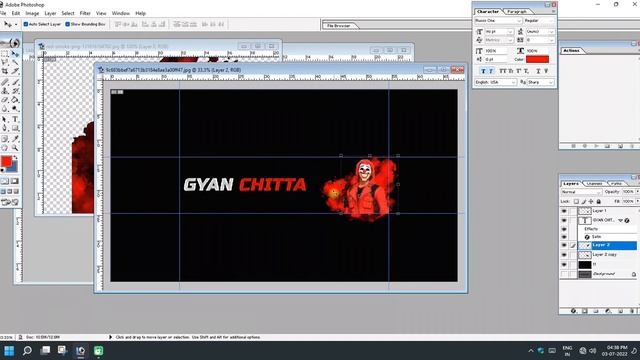Open the taskbar Search icon

click(27, 351)
